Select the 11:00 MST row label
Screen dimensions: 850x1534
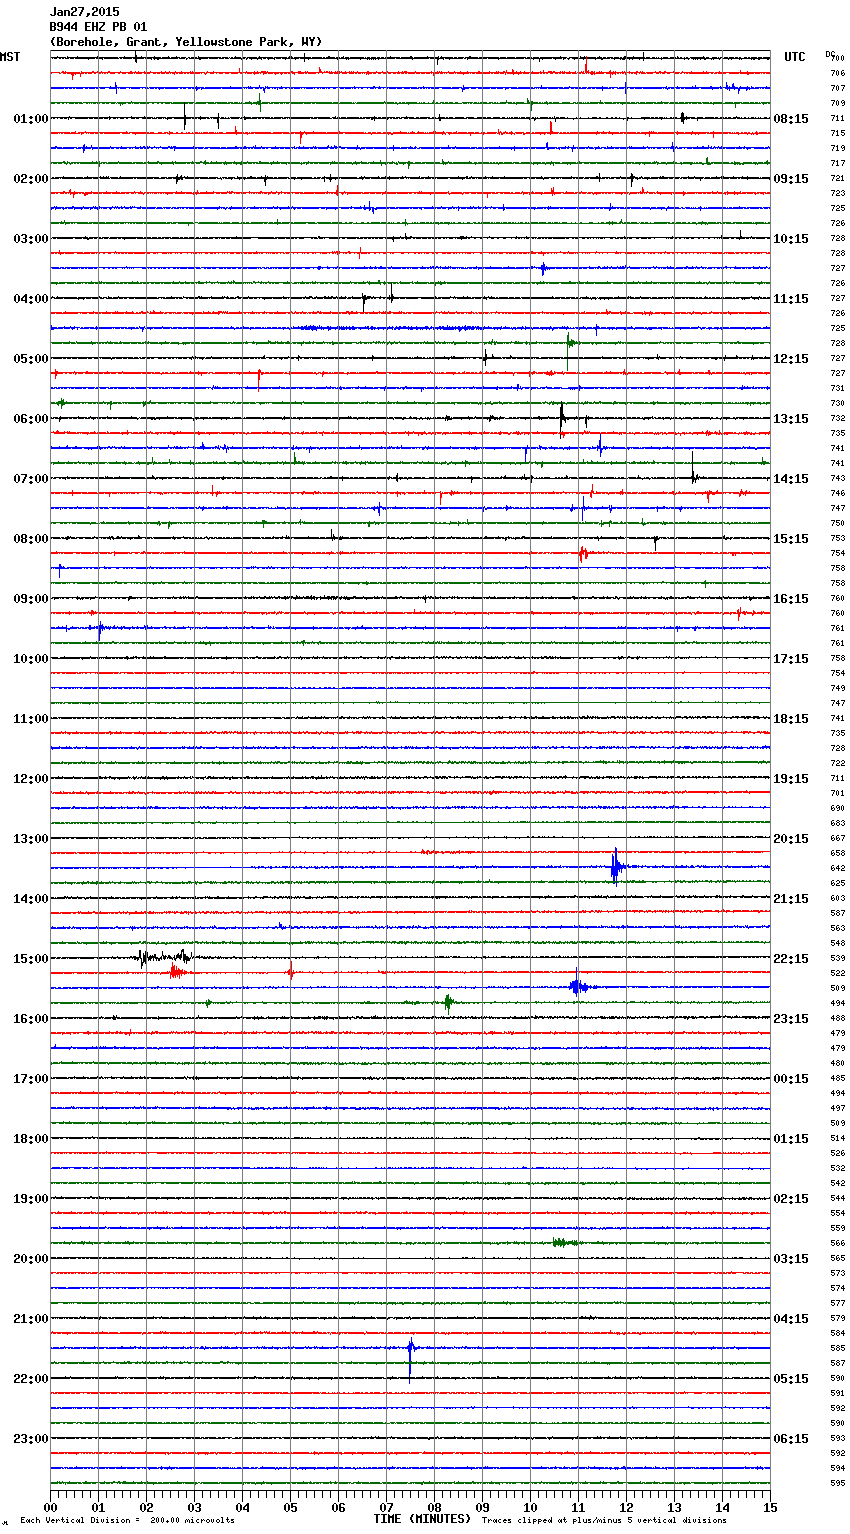click(x=30, y=719)
